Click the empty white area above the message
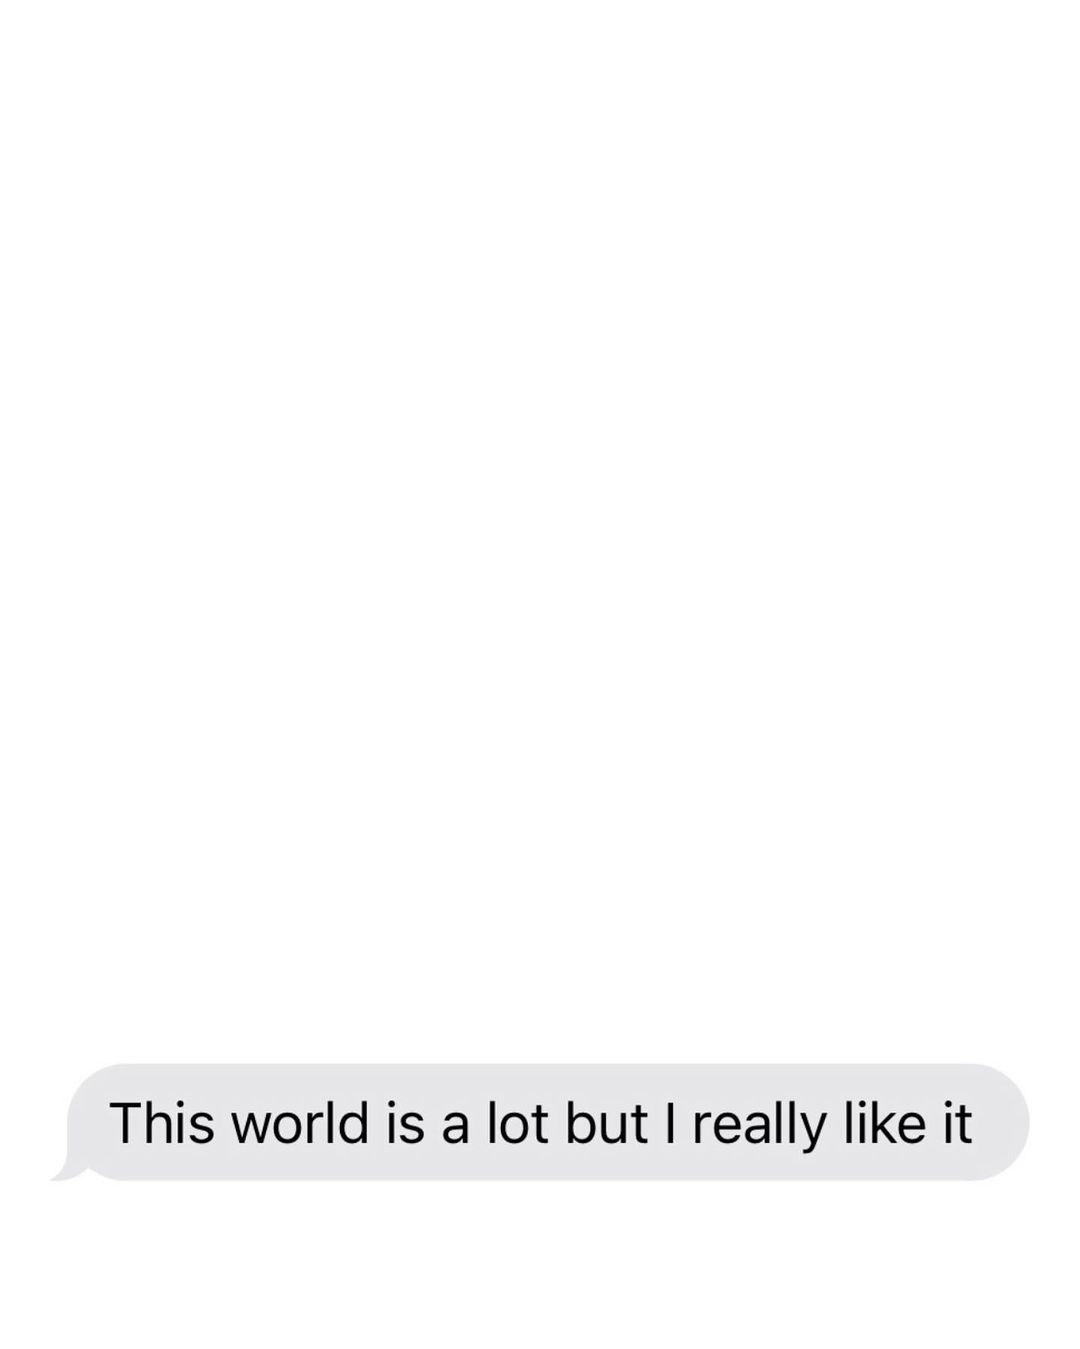The height and width of the screenshot is (1349, 1080). (540, 530)
